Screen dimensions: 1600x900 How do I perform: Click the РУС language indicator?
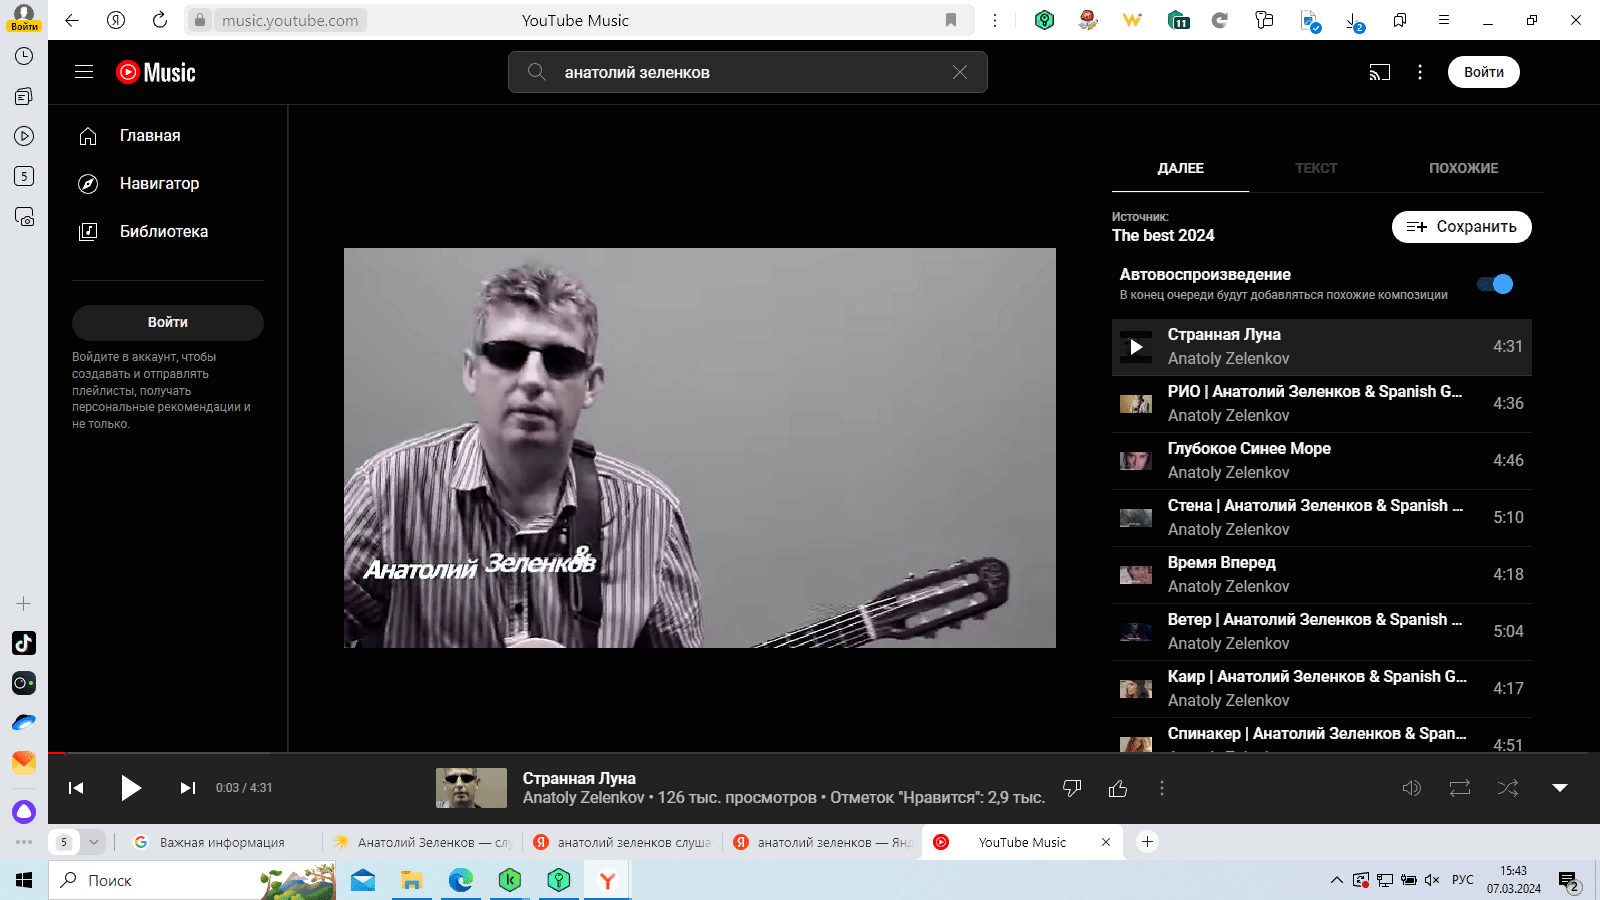click(x=1463, y=880)
